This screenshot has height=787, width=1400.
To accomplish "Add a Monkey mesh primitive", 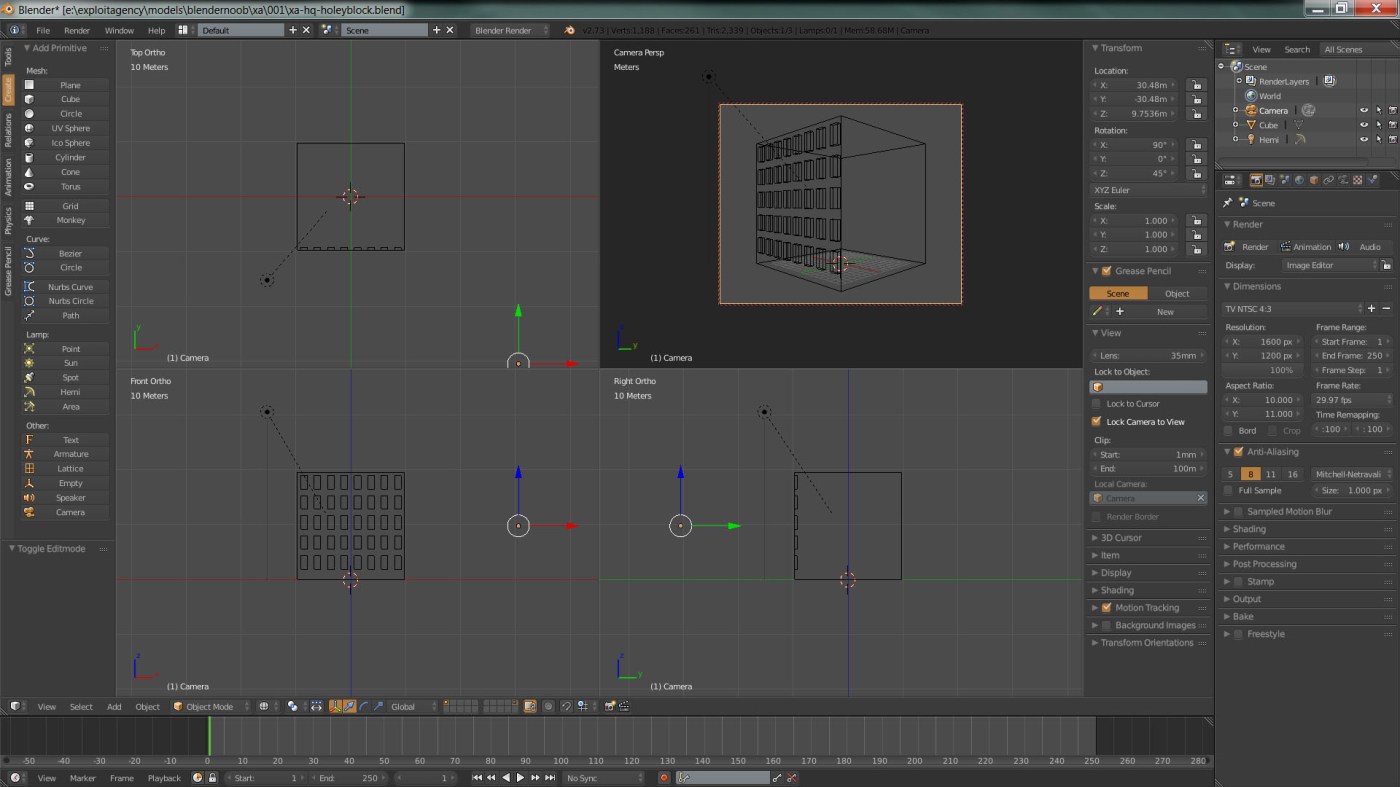I will [70, 220].
